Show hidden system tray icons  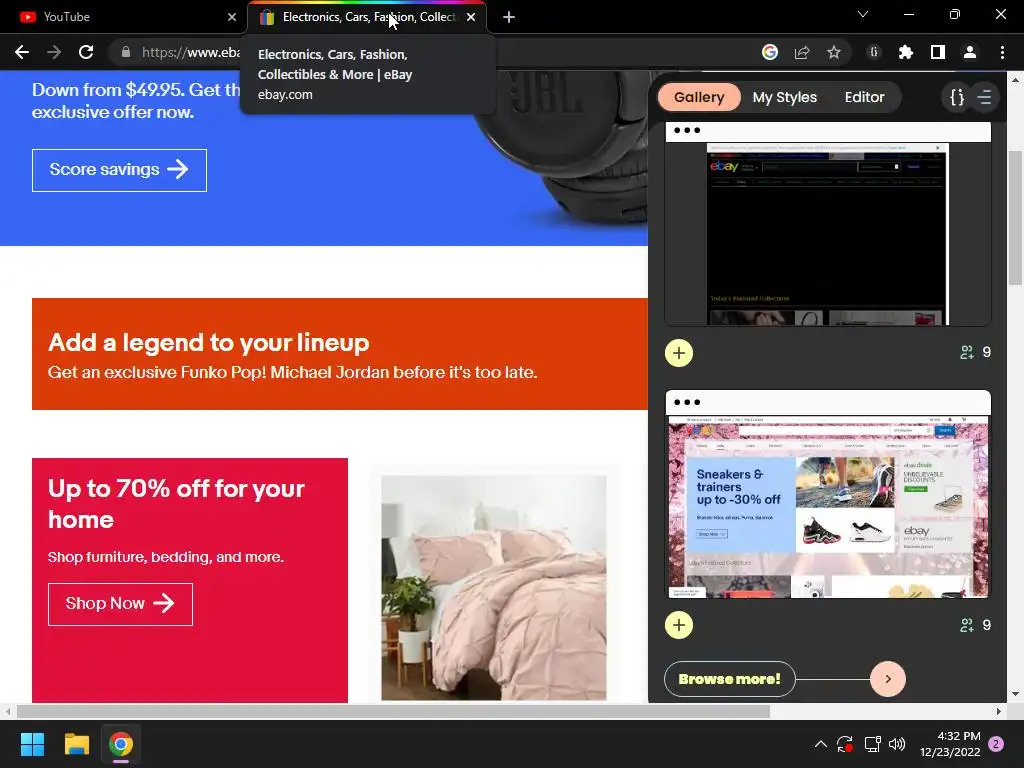click(821, 744)
